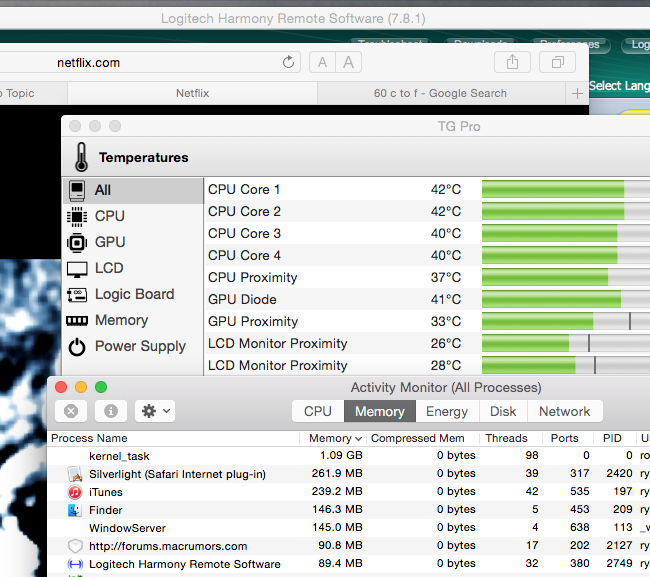Switch to the Memory tab in Activity Monitor
Viewport: 650px width, 577px height.
380,411
